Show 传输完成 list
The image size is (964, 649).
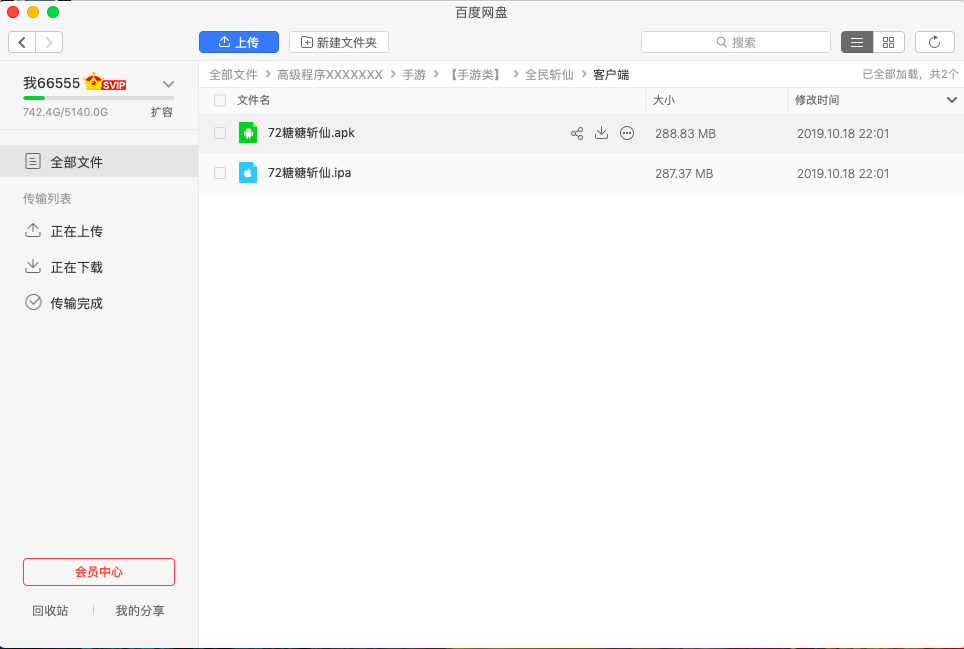[x=76, y=303]
